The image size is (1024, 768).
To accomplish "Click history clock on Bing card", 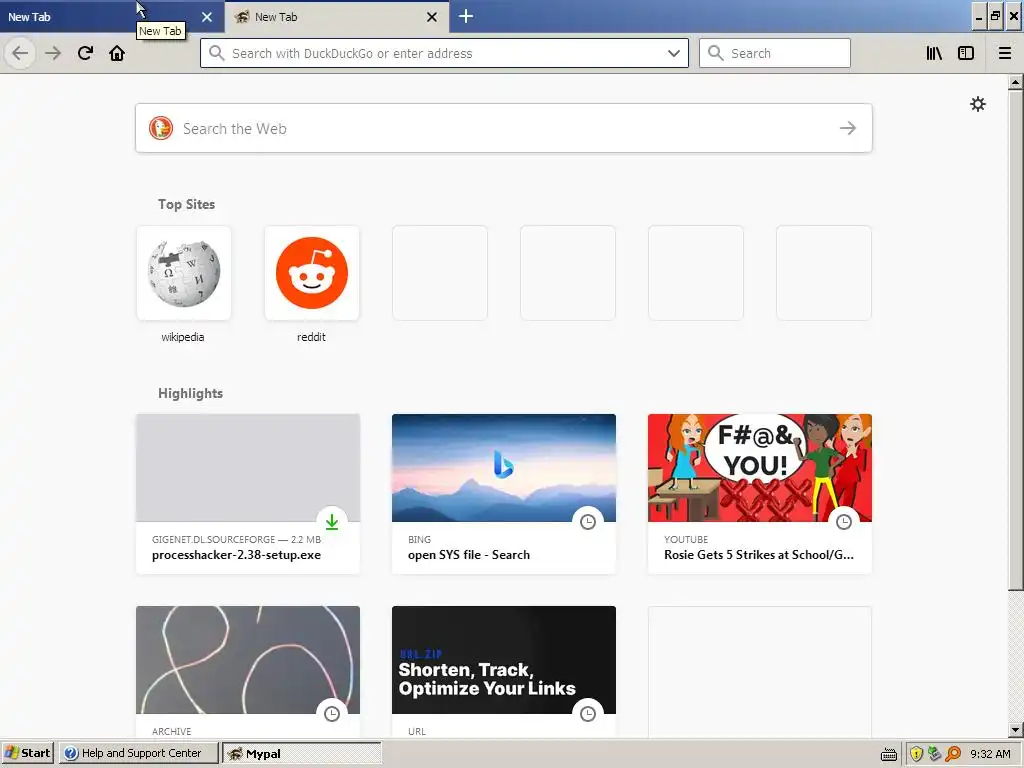I will tap(588, 522).
